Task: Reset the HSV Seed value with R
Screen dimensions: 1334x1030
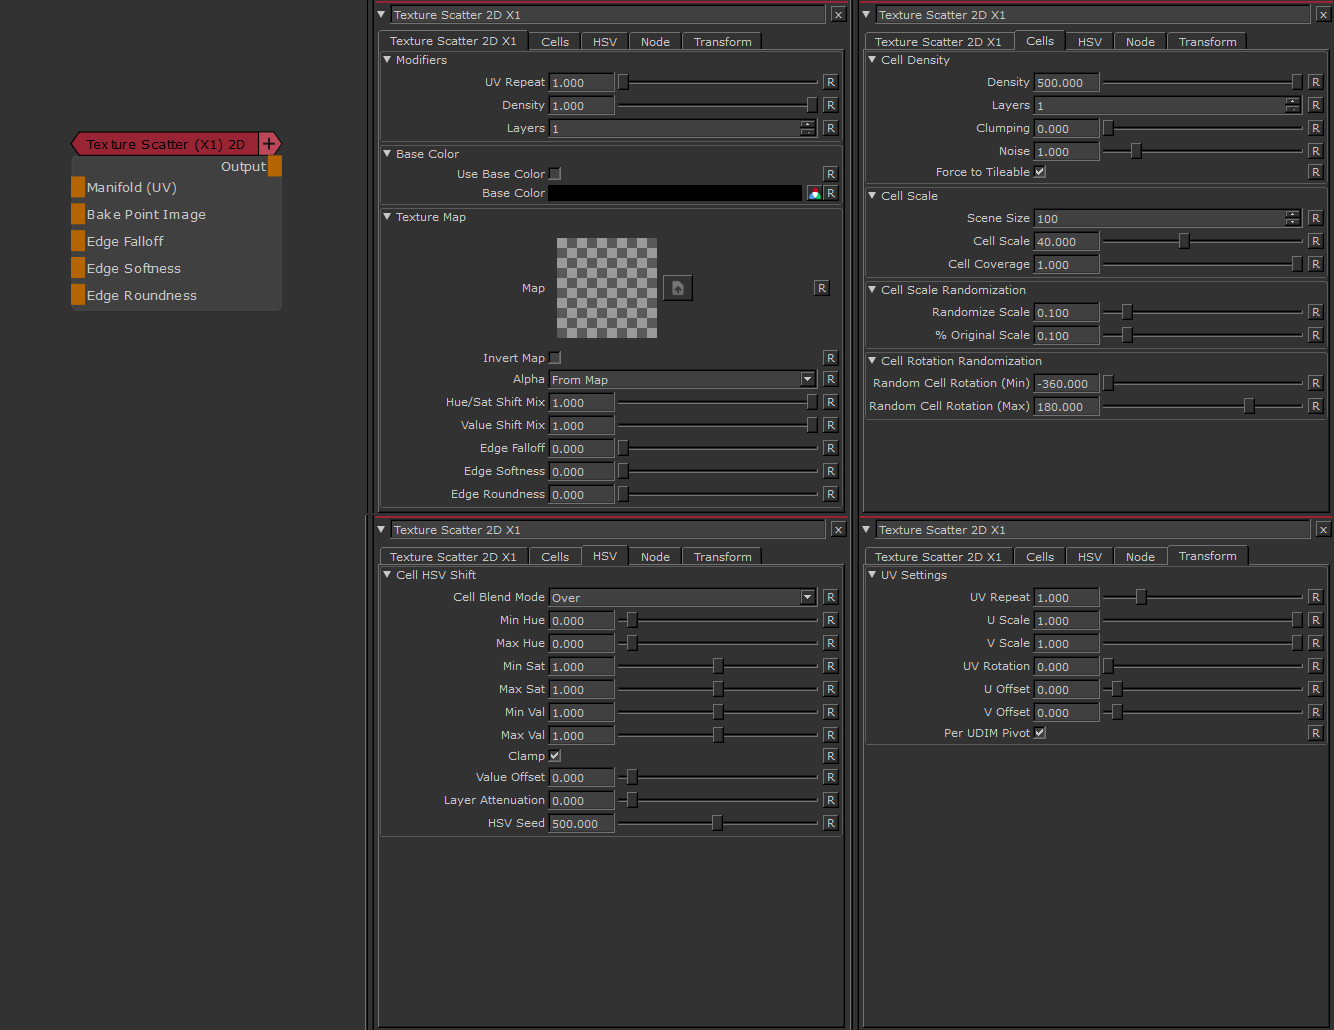Action: 830,823
